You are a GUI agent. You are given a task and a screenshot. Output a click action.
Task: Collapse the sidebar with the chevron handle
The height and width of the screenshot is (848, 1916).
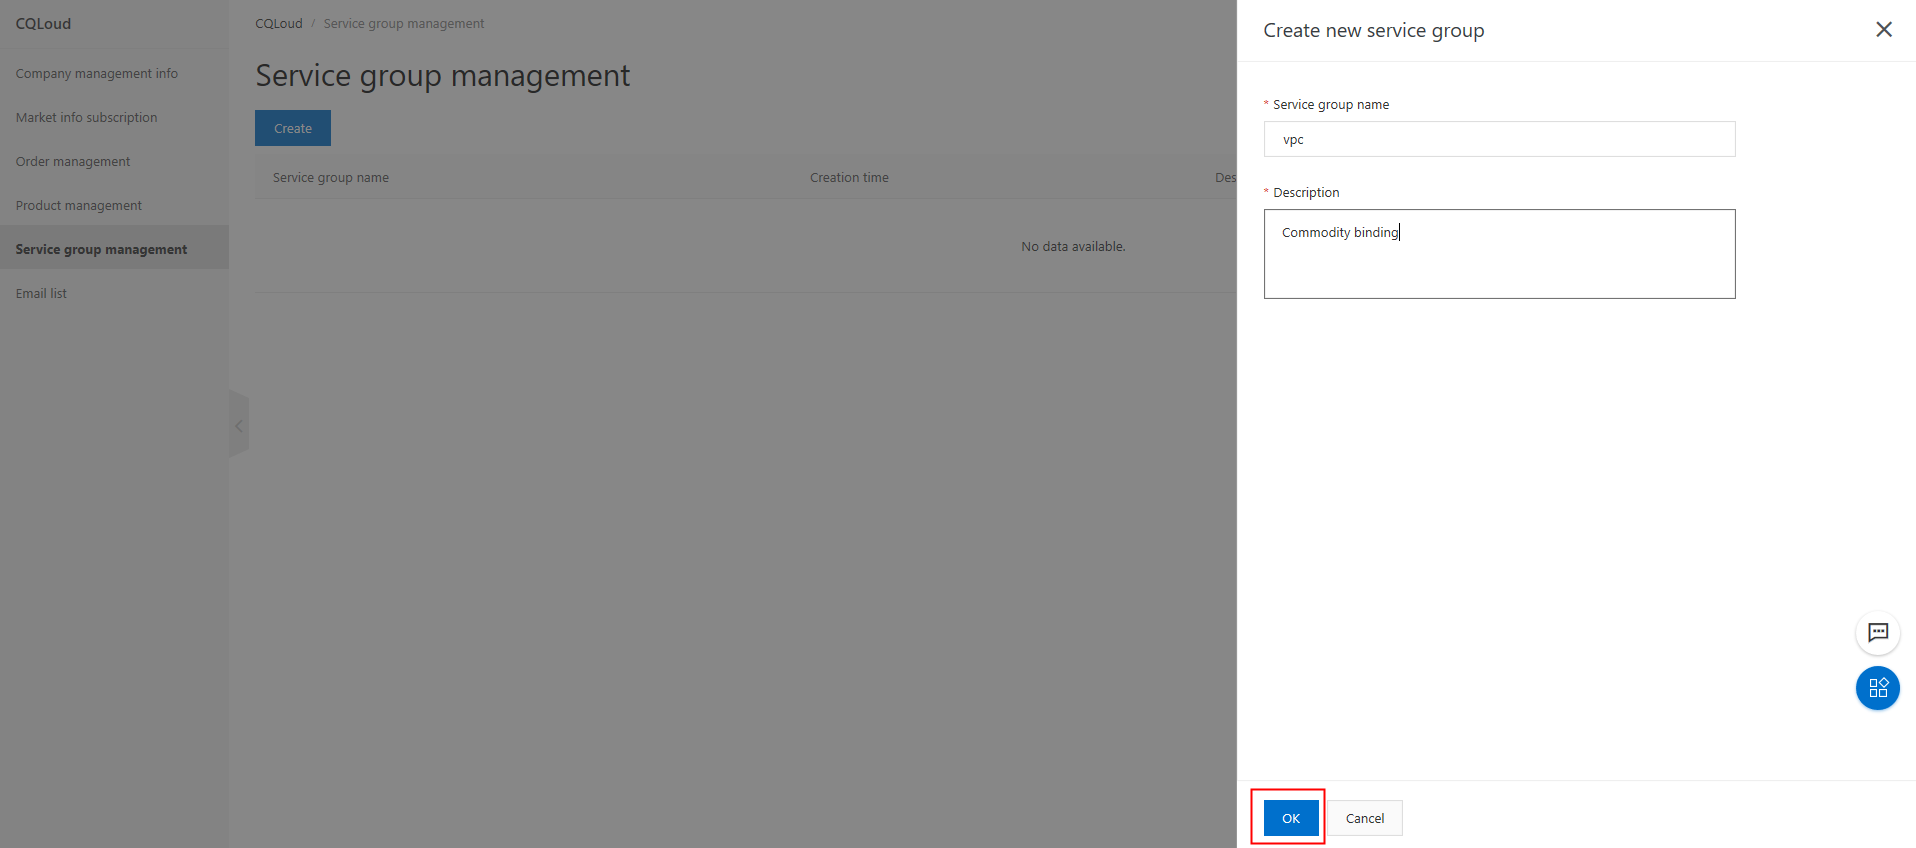[239, 425]
